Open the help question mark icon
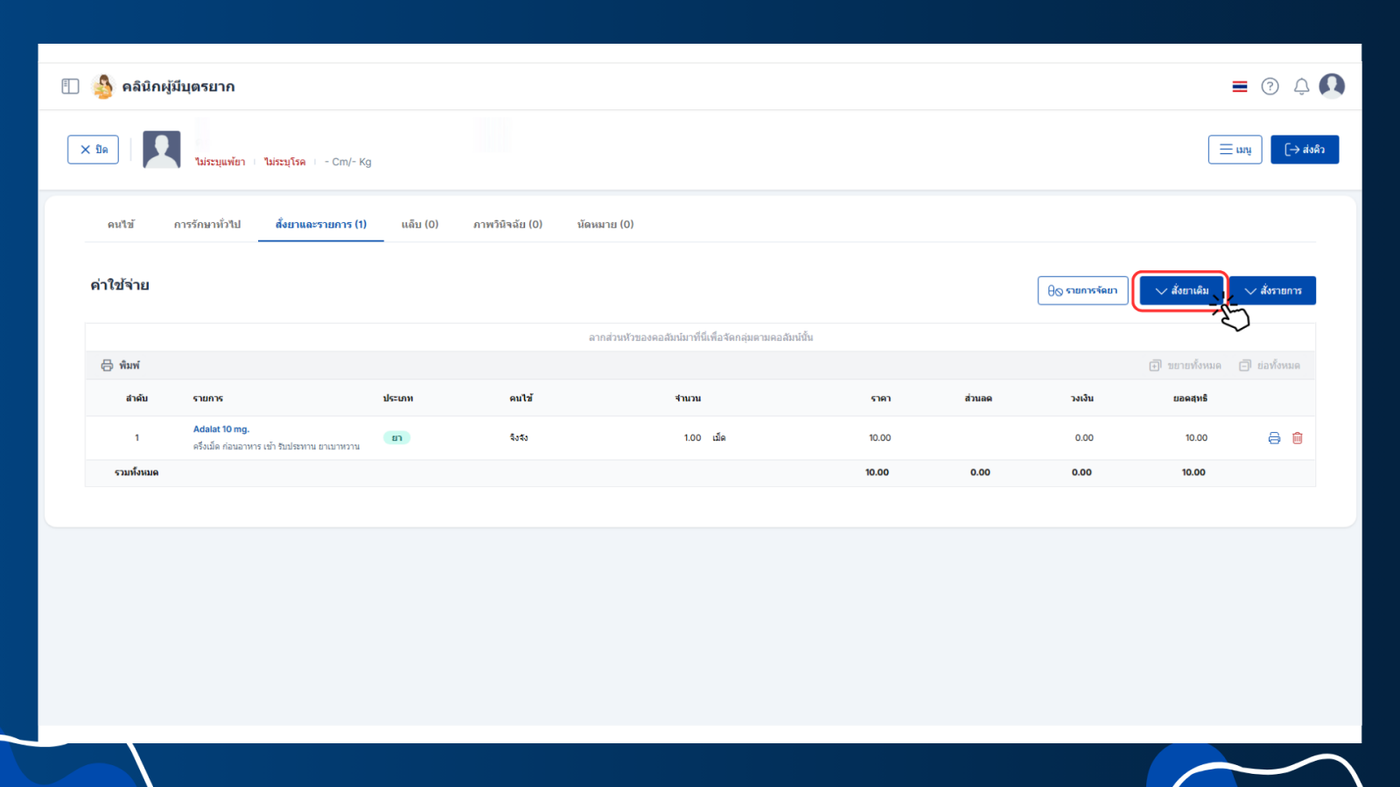The image size is (1400, 787). coord(1270,87)
